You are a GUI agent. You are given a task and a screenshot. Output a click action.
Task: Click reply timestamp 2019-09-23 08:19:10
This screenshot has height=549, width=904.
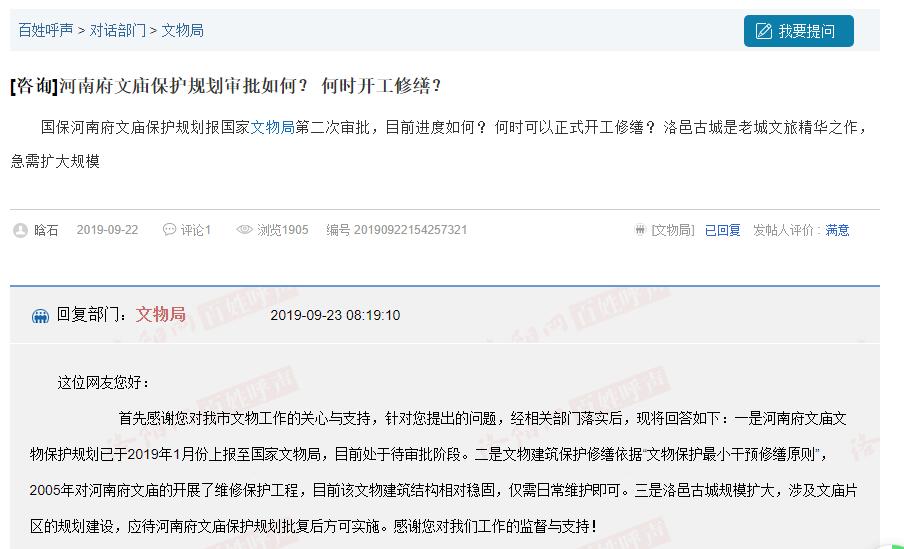pos(335,315)
